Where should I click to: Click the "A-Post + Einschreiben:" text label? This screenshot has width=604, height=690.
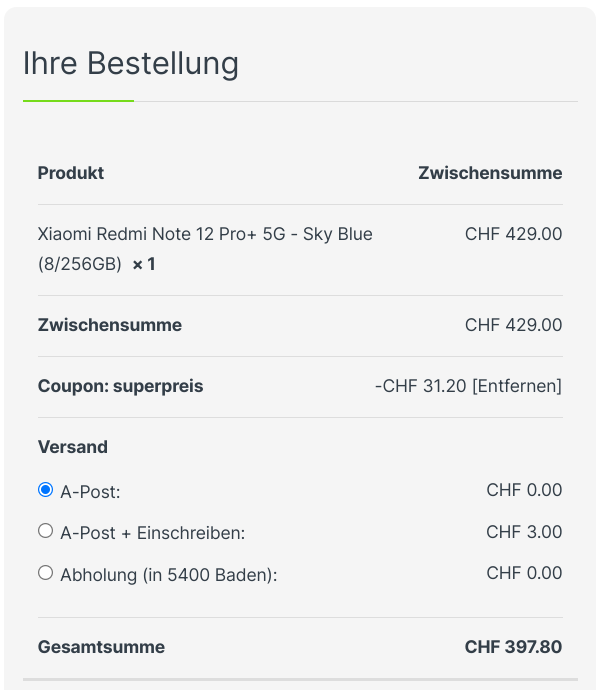coord(152,533)
